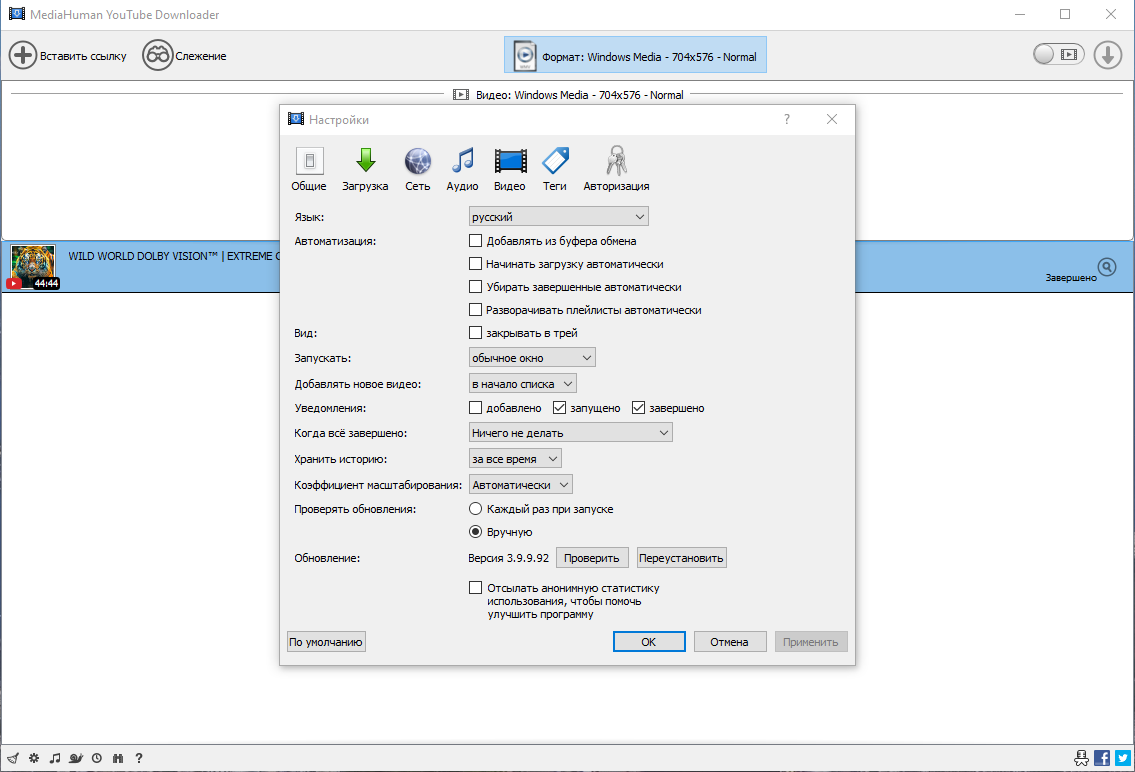Click the Start all downloads arrow icon

(1107, 55)
